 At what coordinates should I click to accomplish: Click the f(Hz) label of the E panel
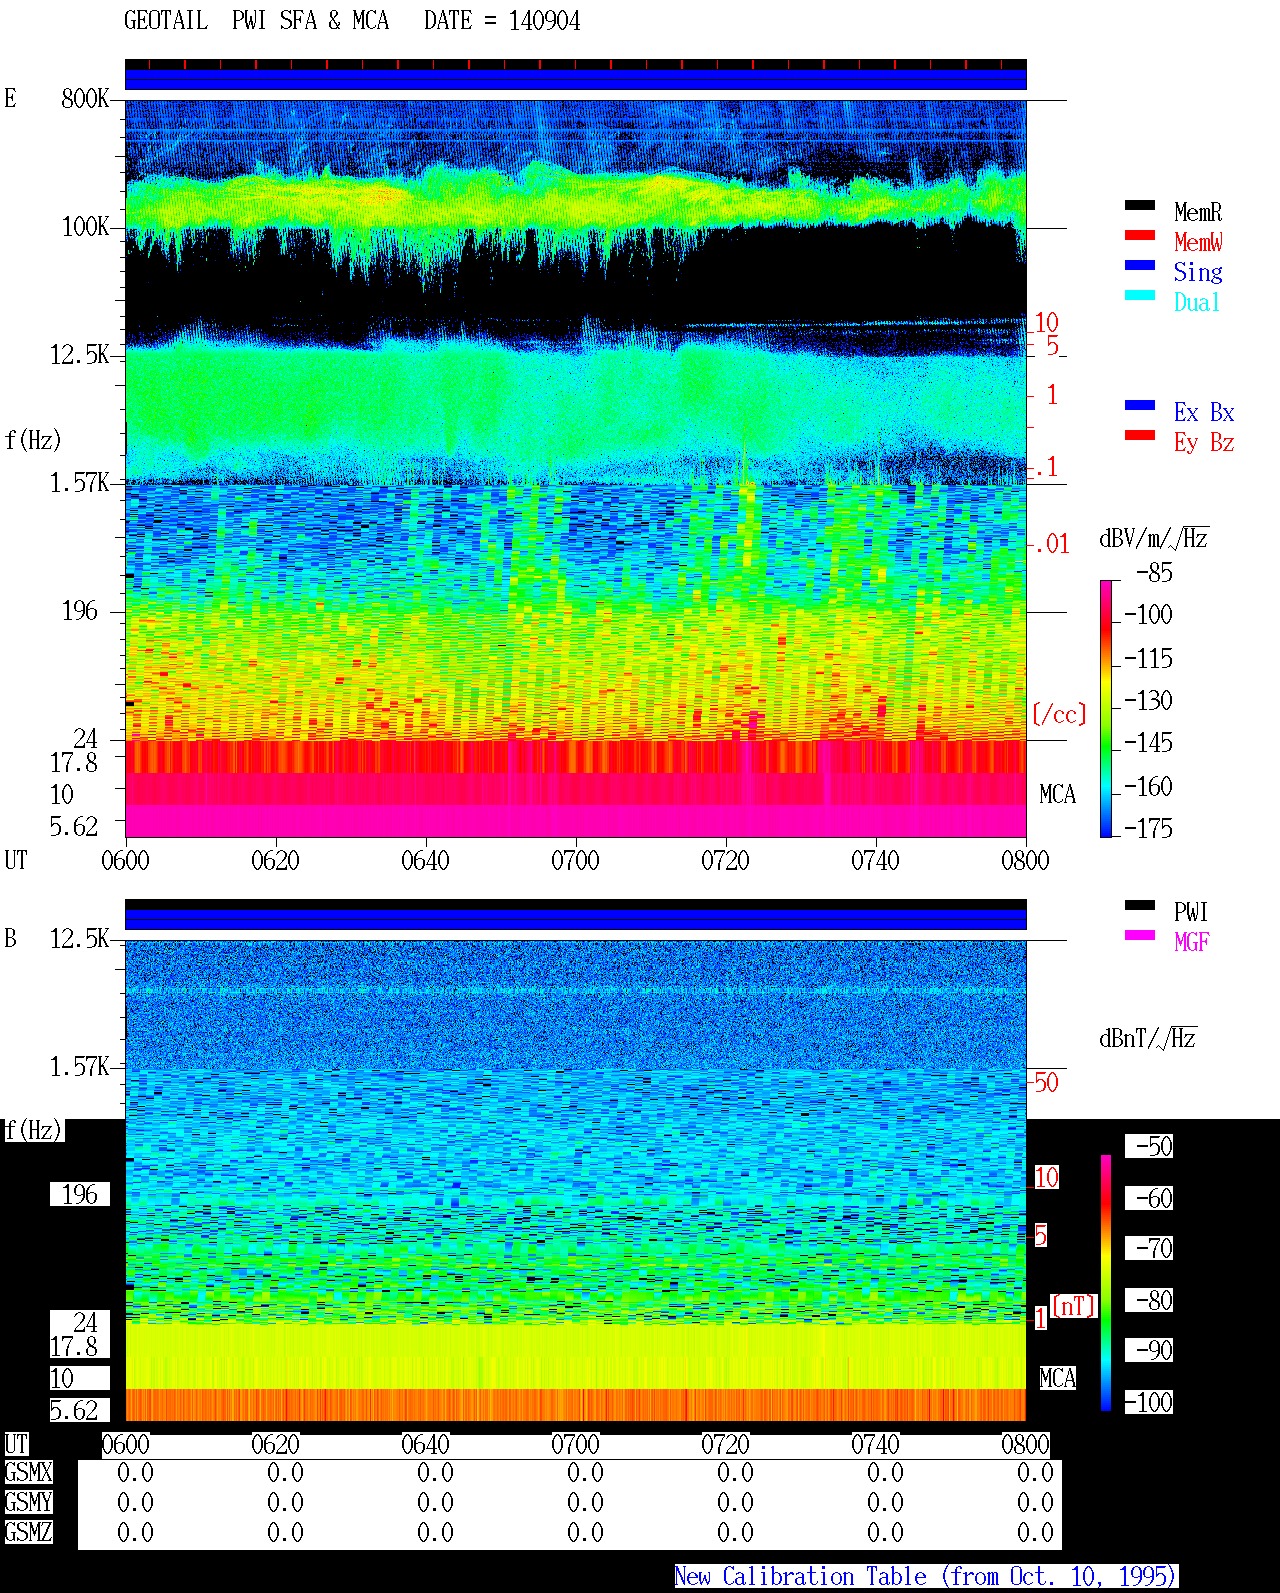tap(33, 440)
